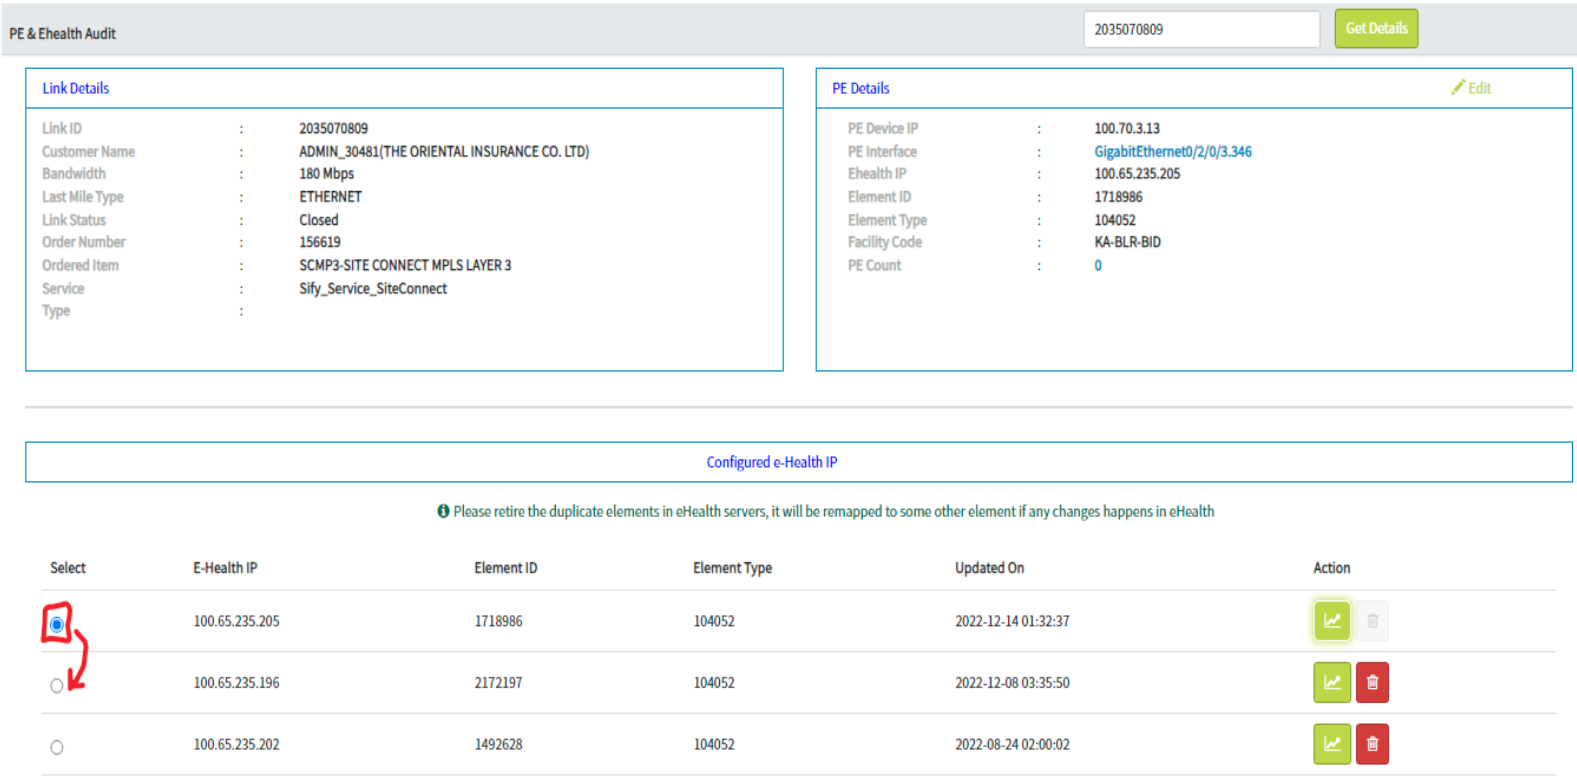The height and width of the screenshot is (783, 1577).
Task: Click the pencil Edit icon in PE Details
Action: [1471, 88]
